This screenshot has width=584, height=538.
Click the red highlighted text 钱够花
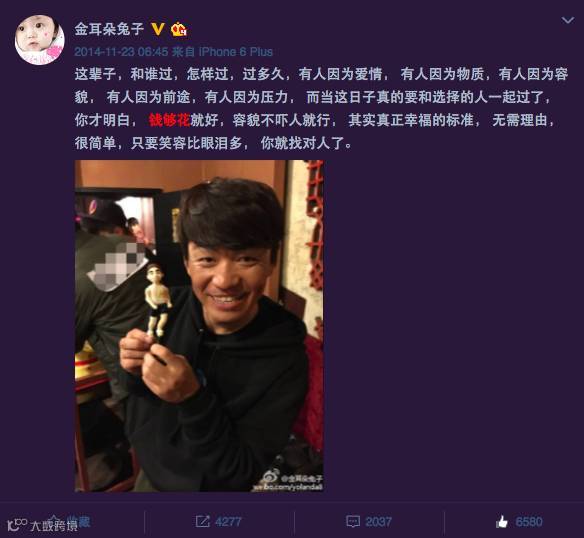[169, 120]
